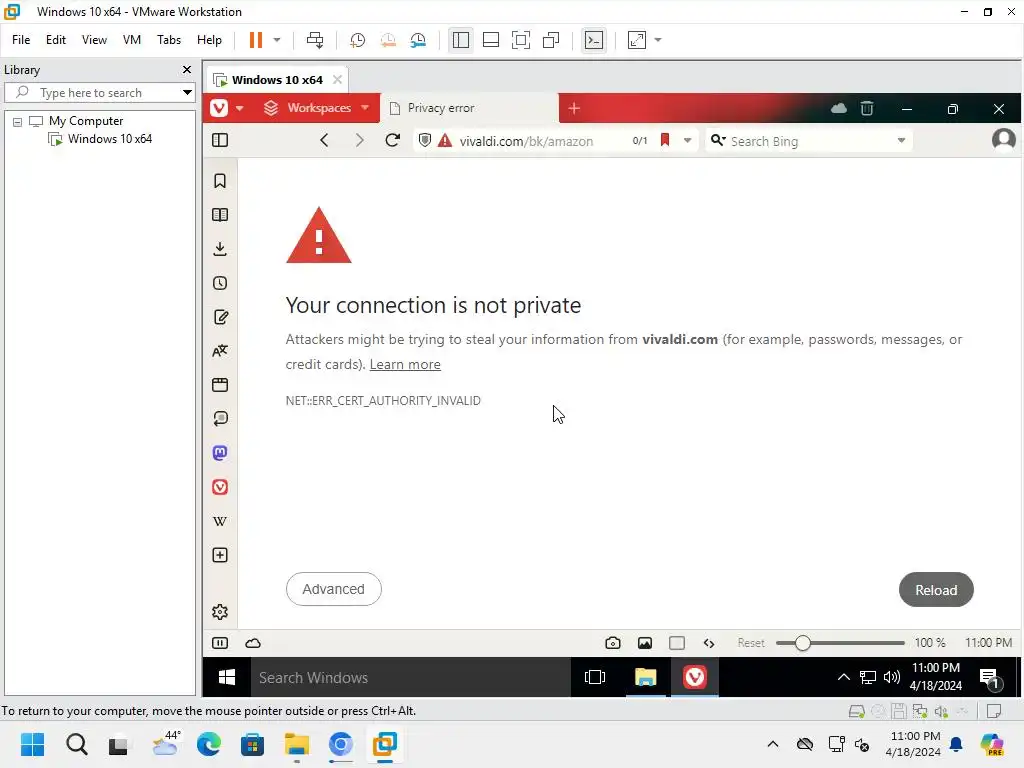
Task: Open Vivaldi profile avatar
Action: pyautogui.click(x=1003, y=140)
